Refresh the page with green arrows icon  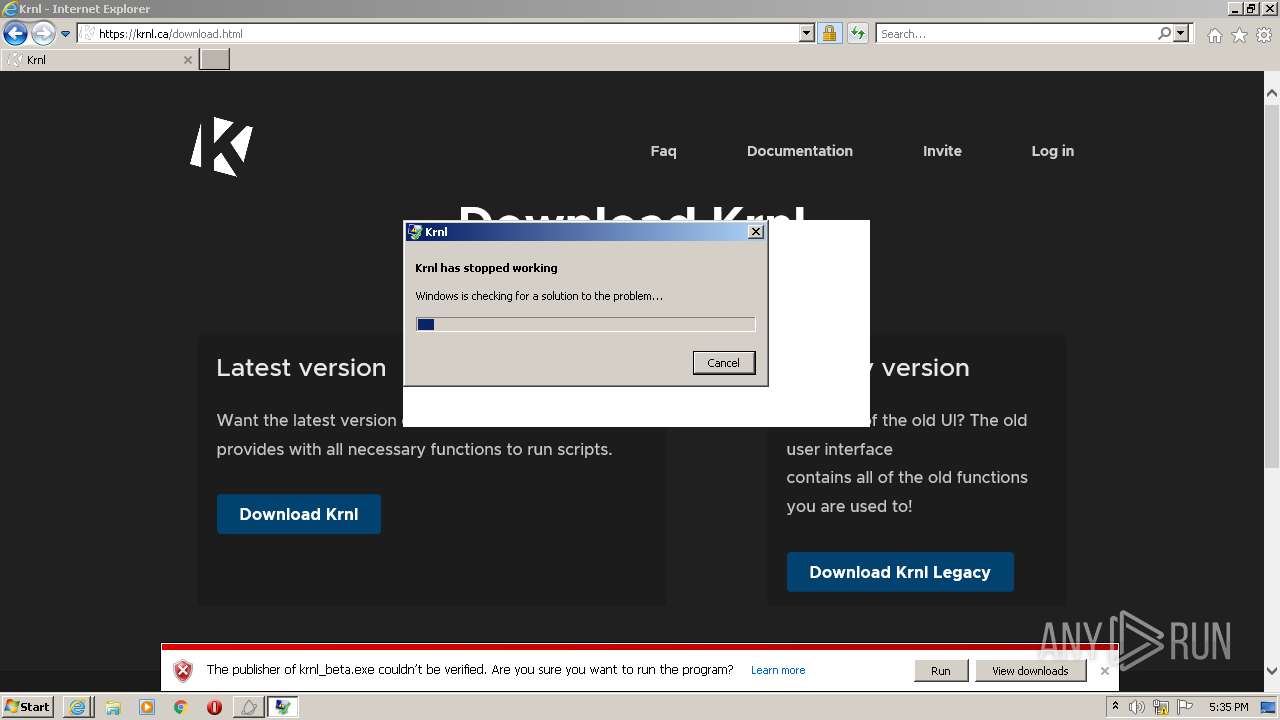857,33
